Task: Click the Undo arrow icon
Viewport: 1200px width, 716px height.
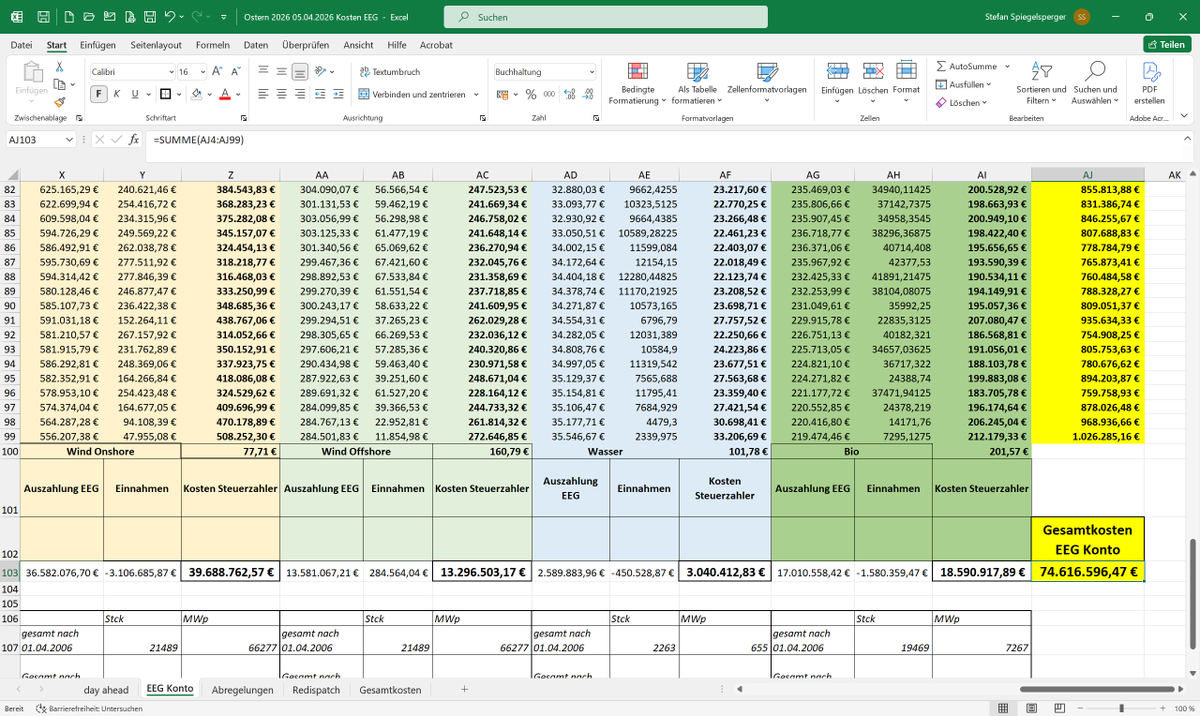Action: pos(170,17)
